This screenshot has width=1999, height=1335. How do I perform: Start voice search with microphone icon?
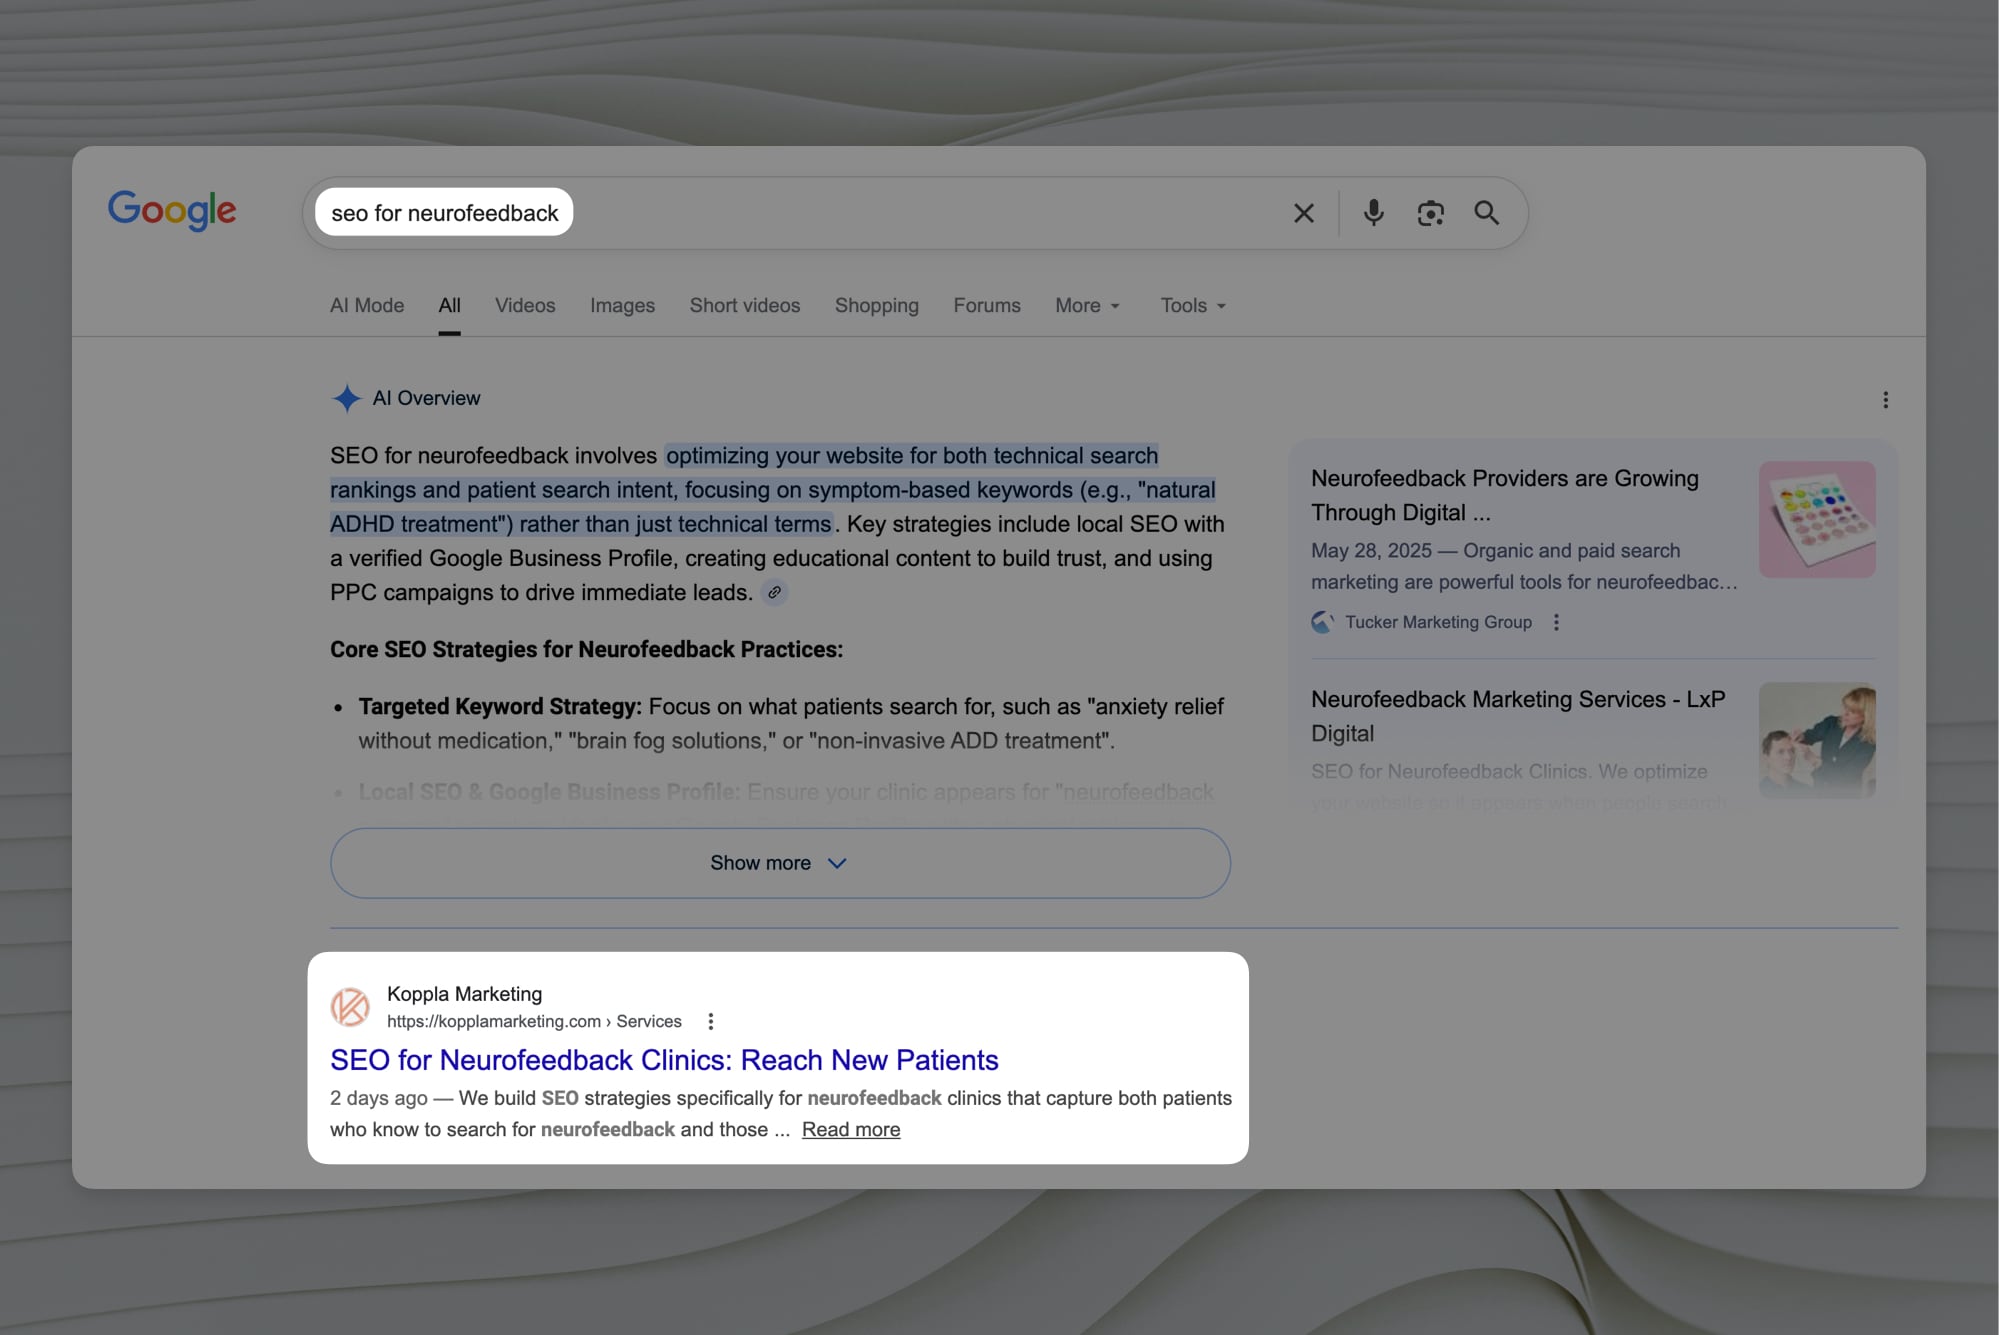click(1374, 213)
